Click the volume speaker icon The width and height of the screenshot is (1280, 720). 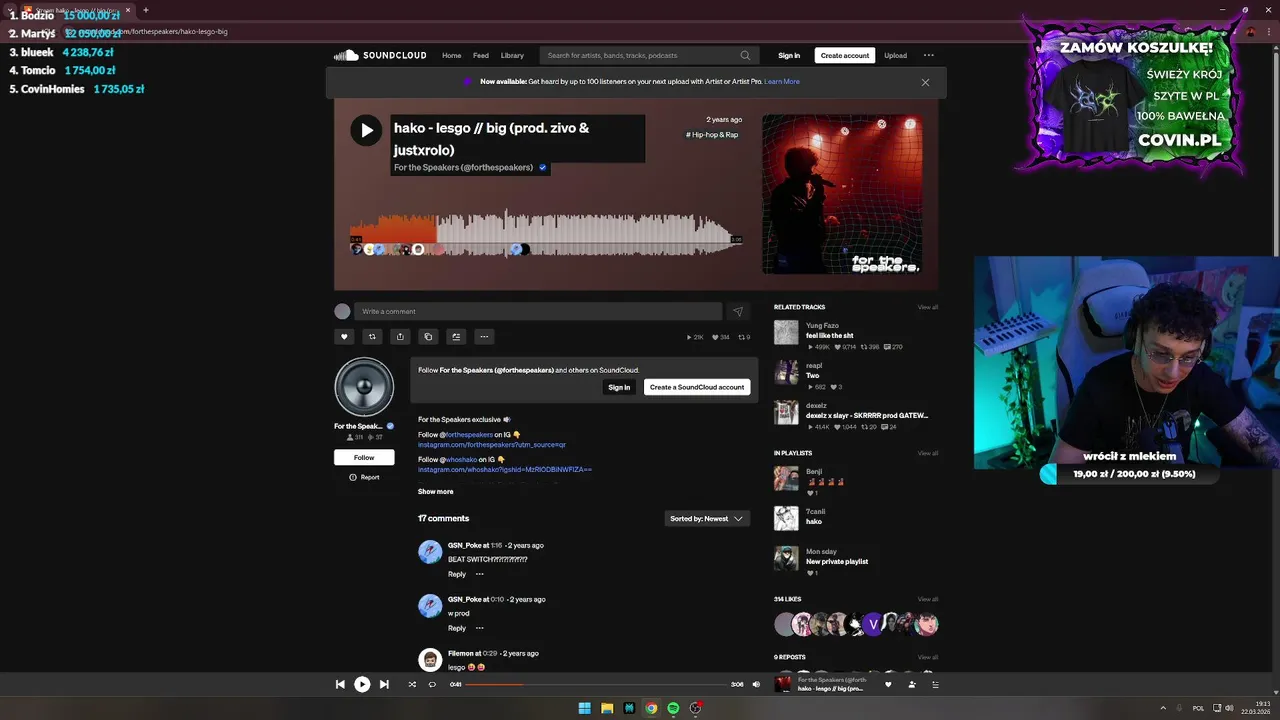[756, 684]
